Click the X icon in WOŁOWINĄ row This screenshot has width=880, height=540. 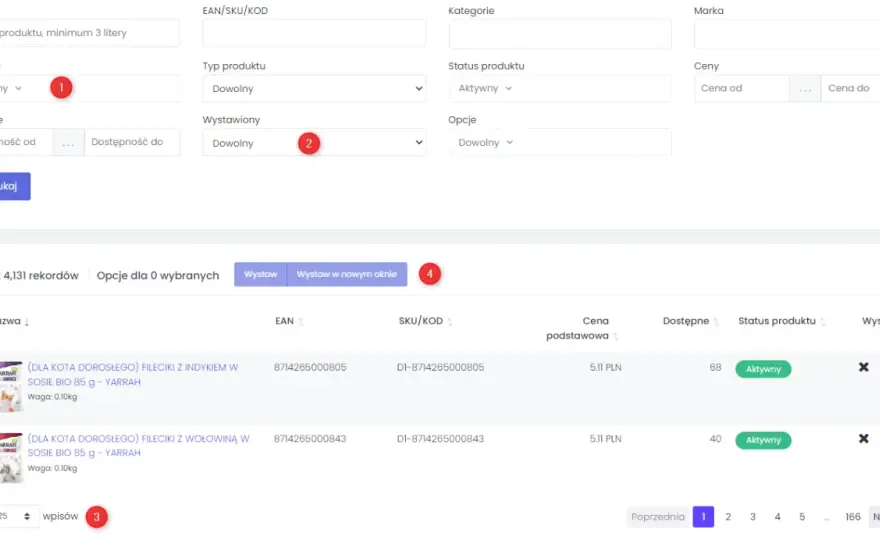pyautogui.click(x=864, y=438)
